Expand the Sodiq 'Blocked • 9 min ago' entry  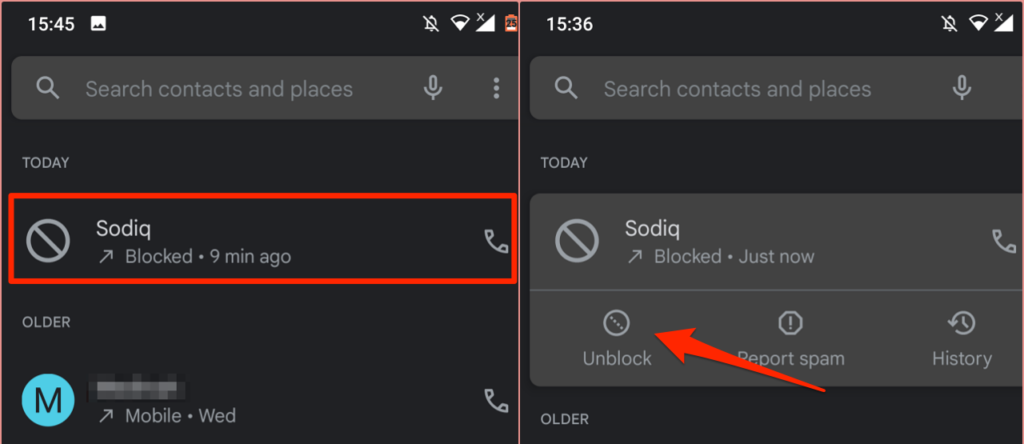[x=263, y=238]
